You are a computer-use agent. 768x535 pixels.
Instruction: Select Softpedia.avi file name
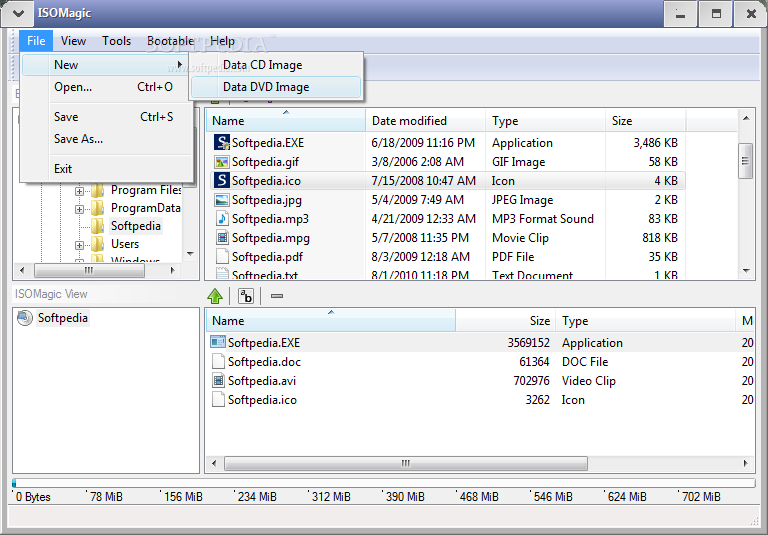(x=262, y=381)
